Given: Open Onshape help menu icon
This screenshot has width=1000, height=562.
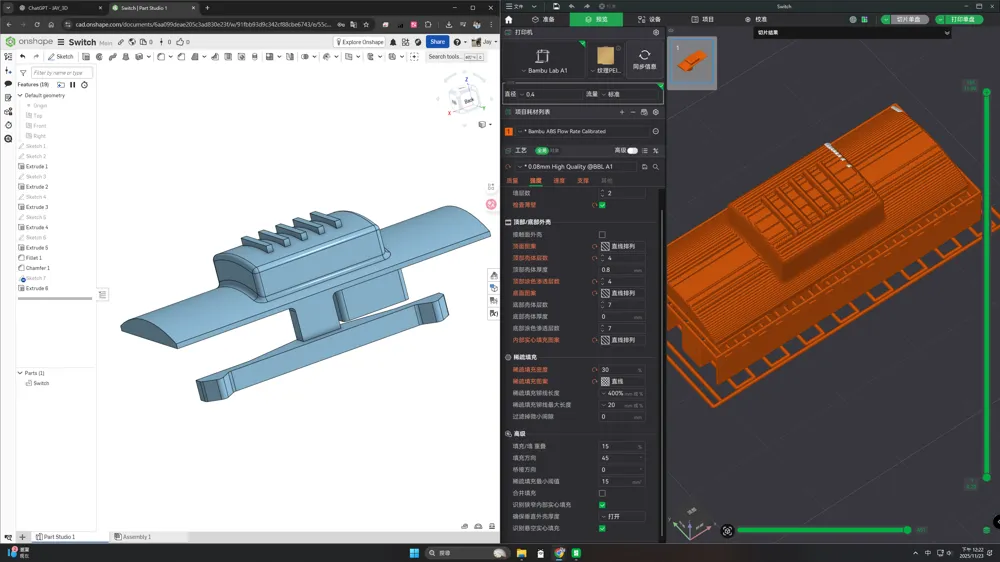Looking at the screenshot, I should click(x=457, y=42).
